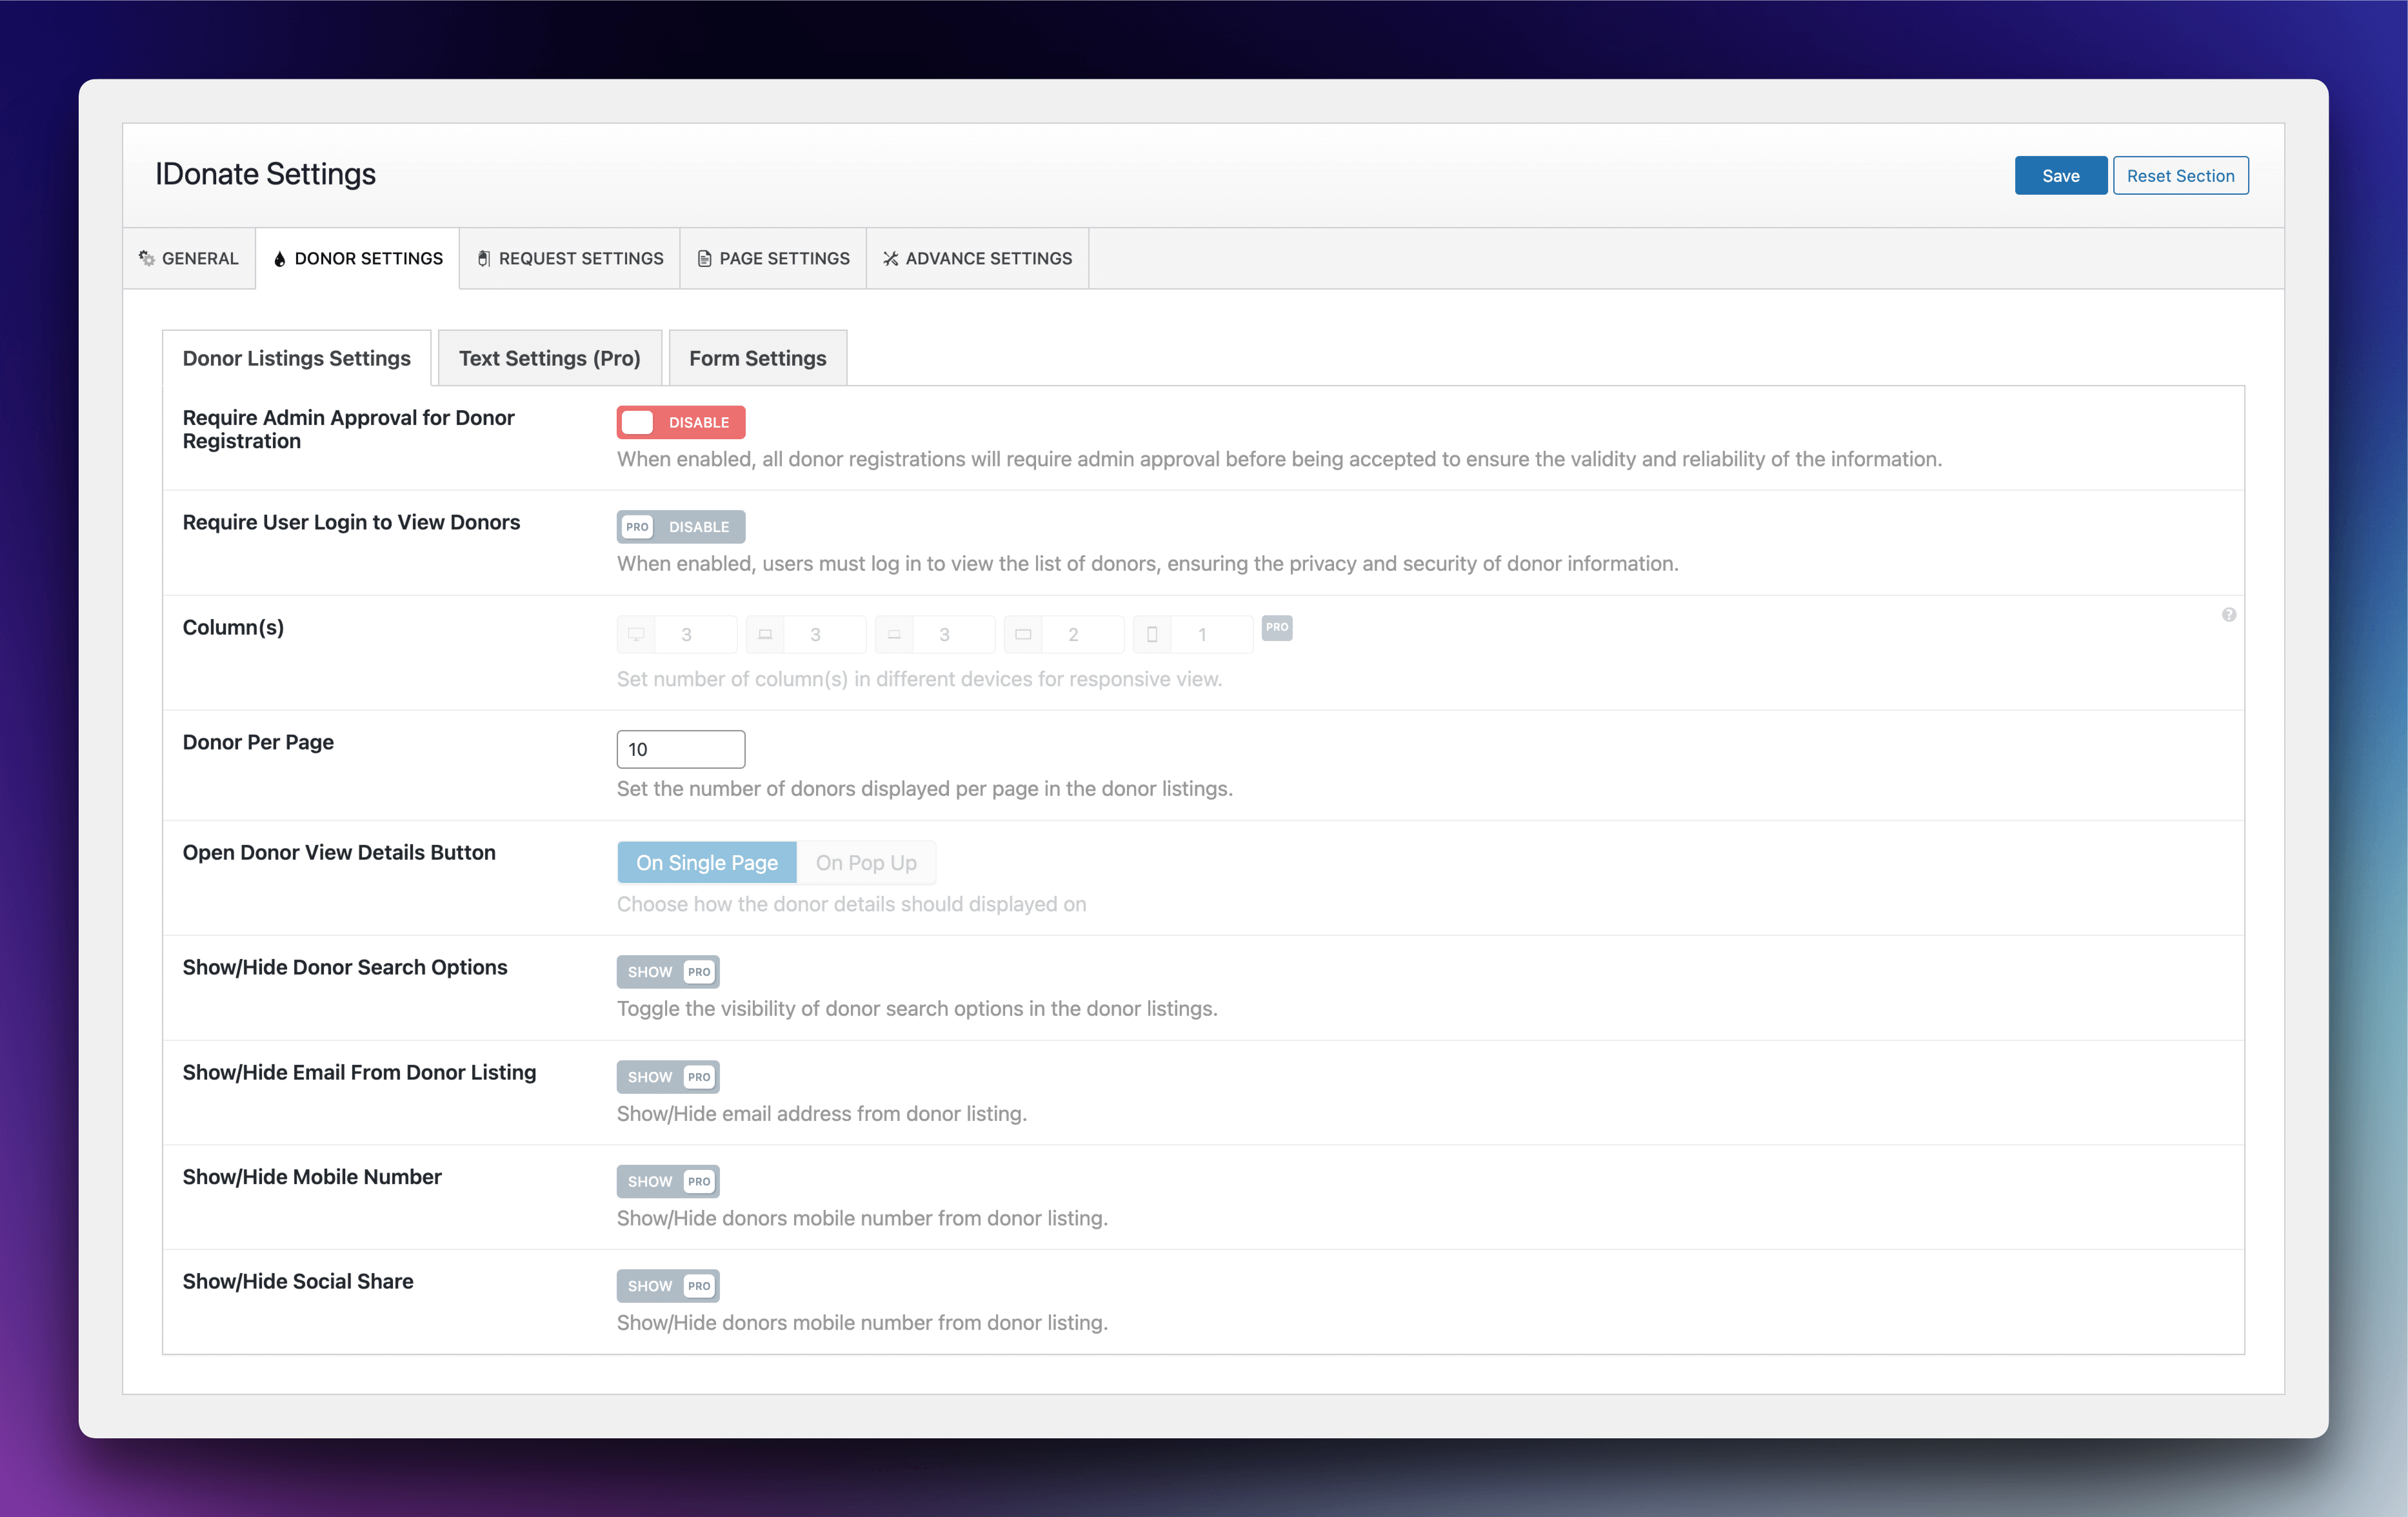Click the mobile phone icon in Column(s)
The width and height of the screenshot is (2408, 1517).
click(x=1152, y=635)
